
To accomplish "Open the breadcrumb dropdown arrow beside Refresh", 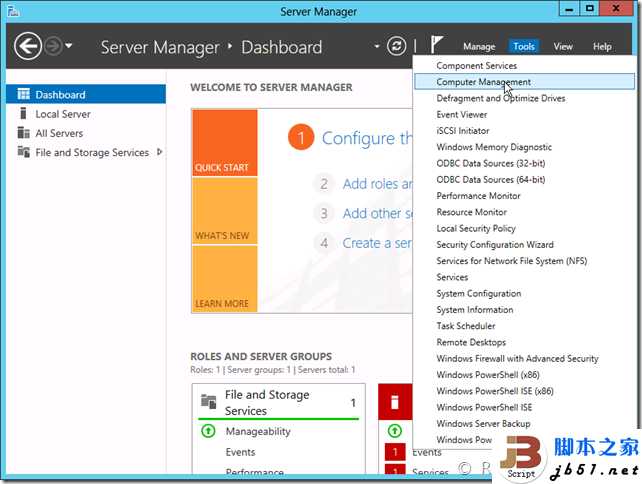I will [377, 46].
